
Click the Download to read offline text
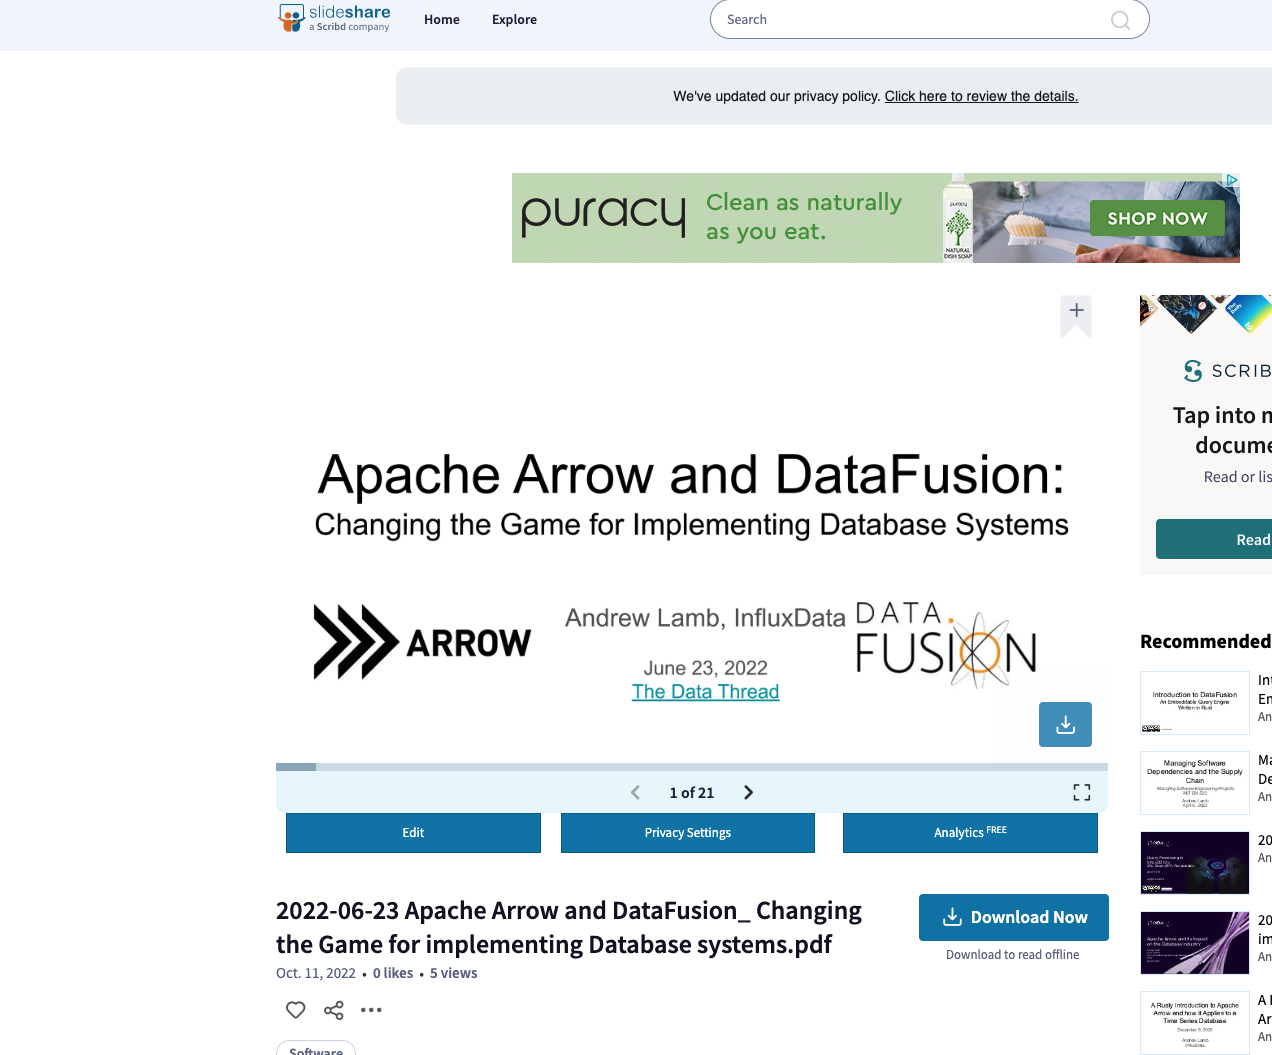1013,955
